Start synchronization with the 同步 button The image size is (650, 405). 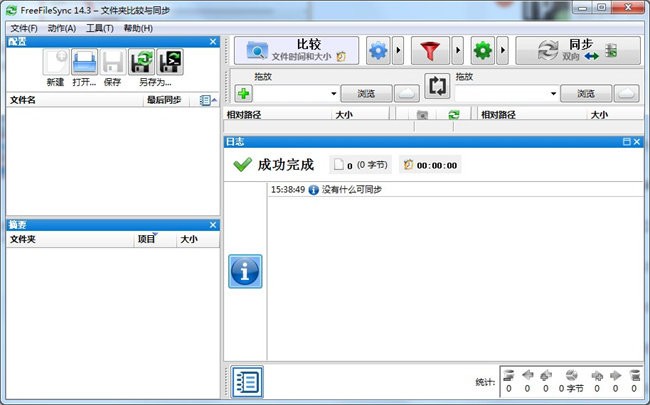point(578,51)
